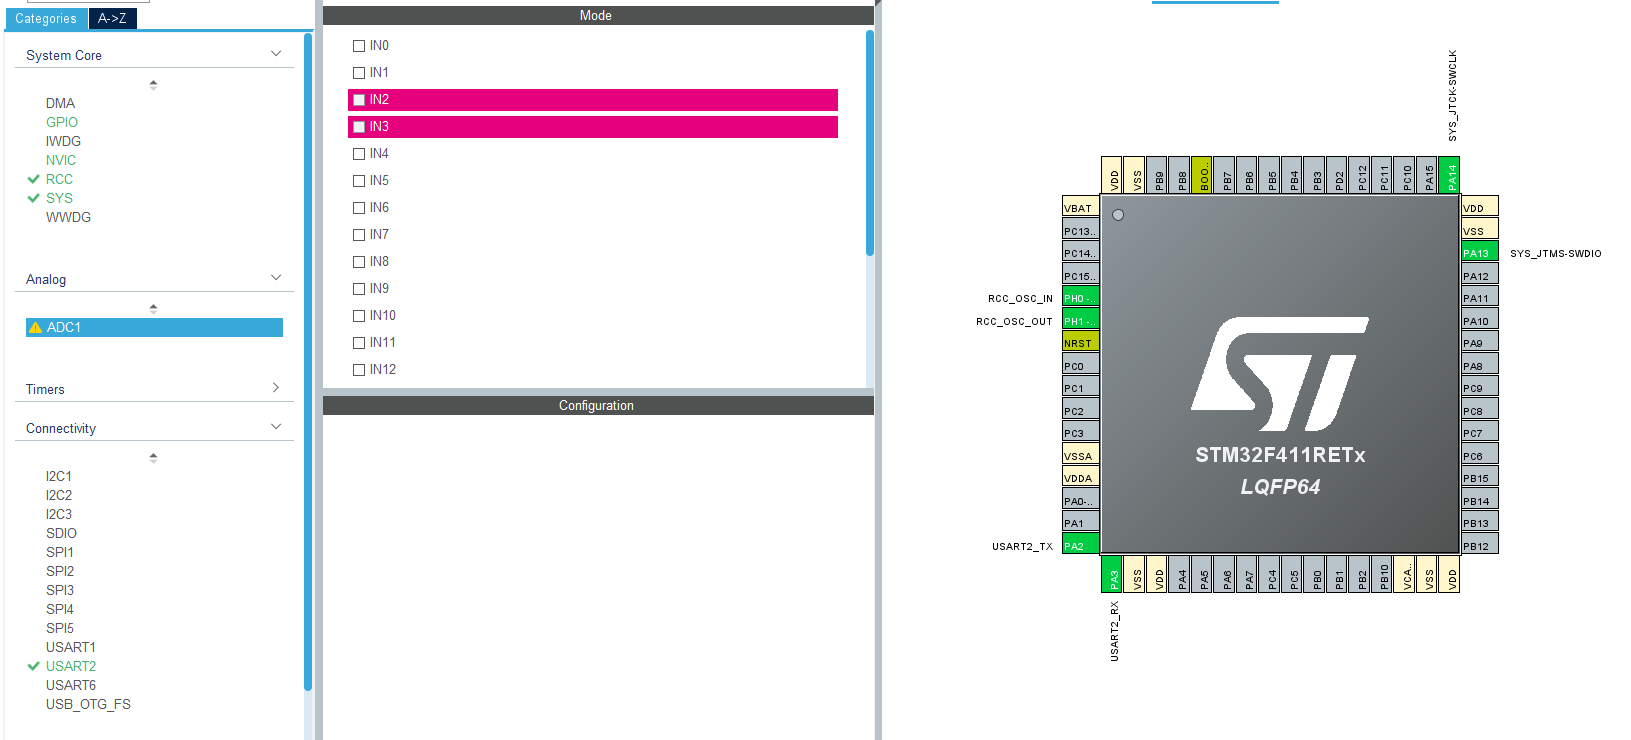
Task: Select IWDG in System Core
Action: click(63, 141)
